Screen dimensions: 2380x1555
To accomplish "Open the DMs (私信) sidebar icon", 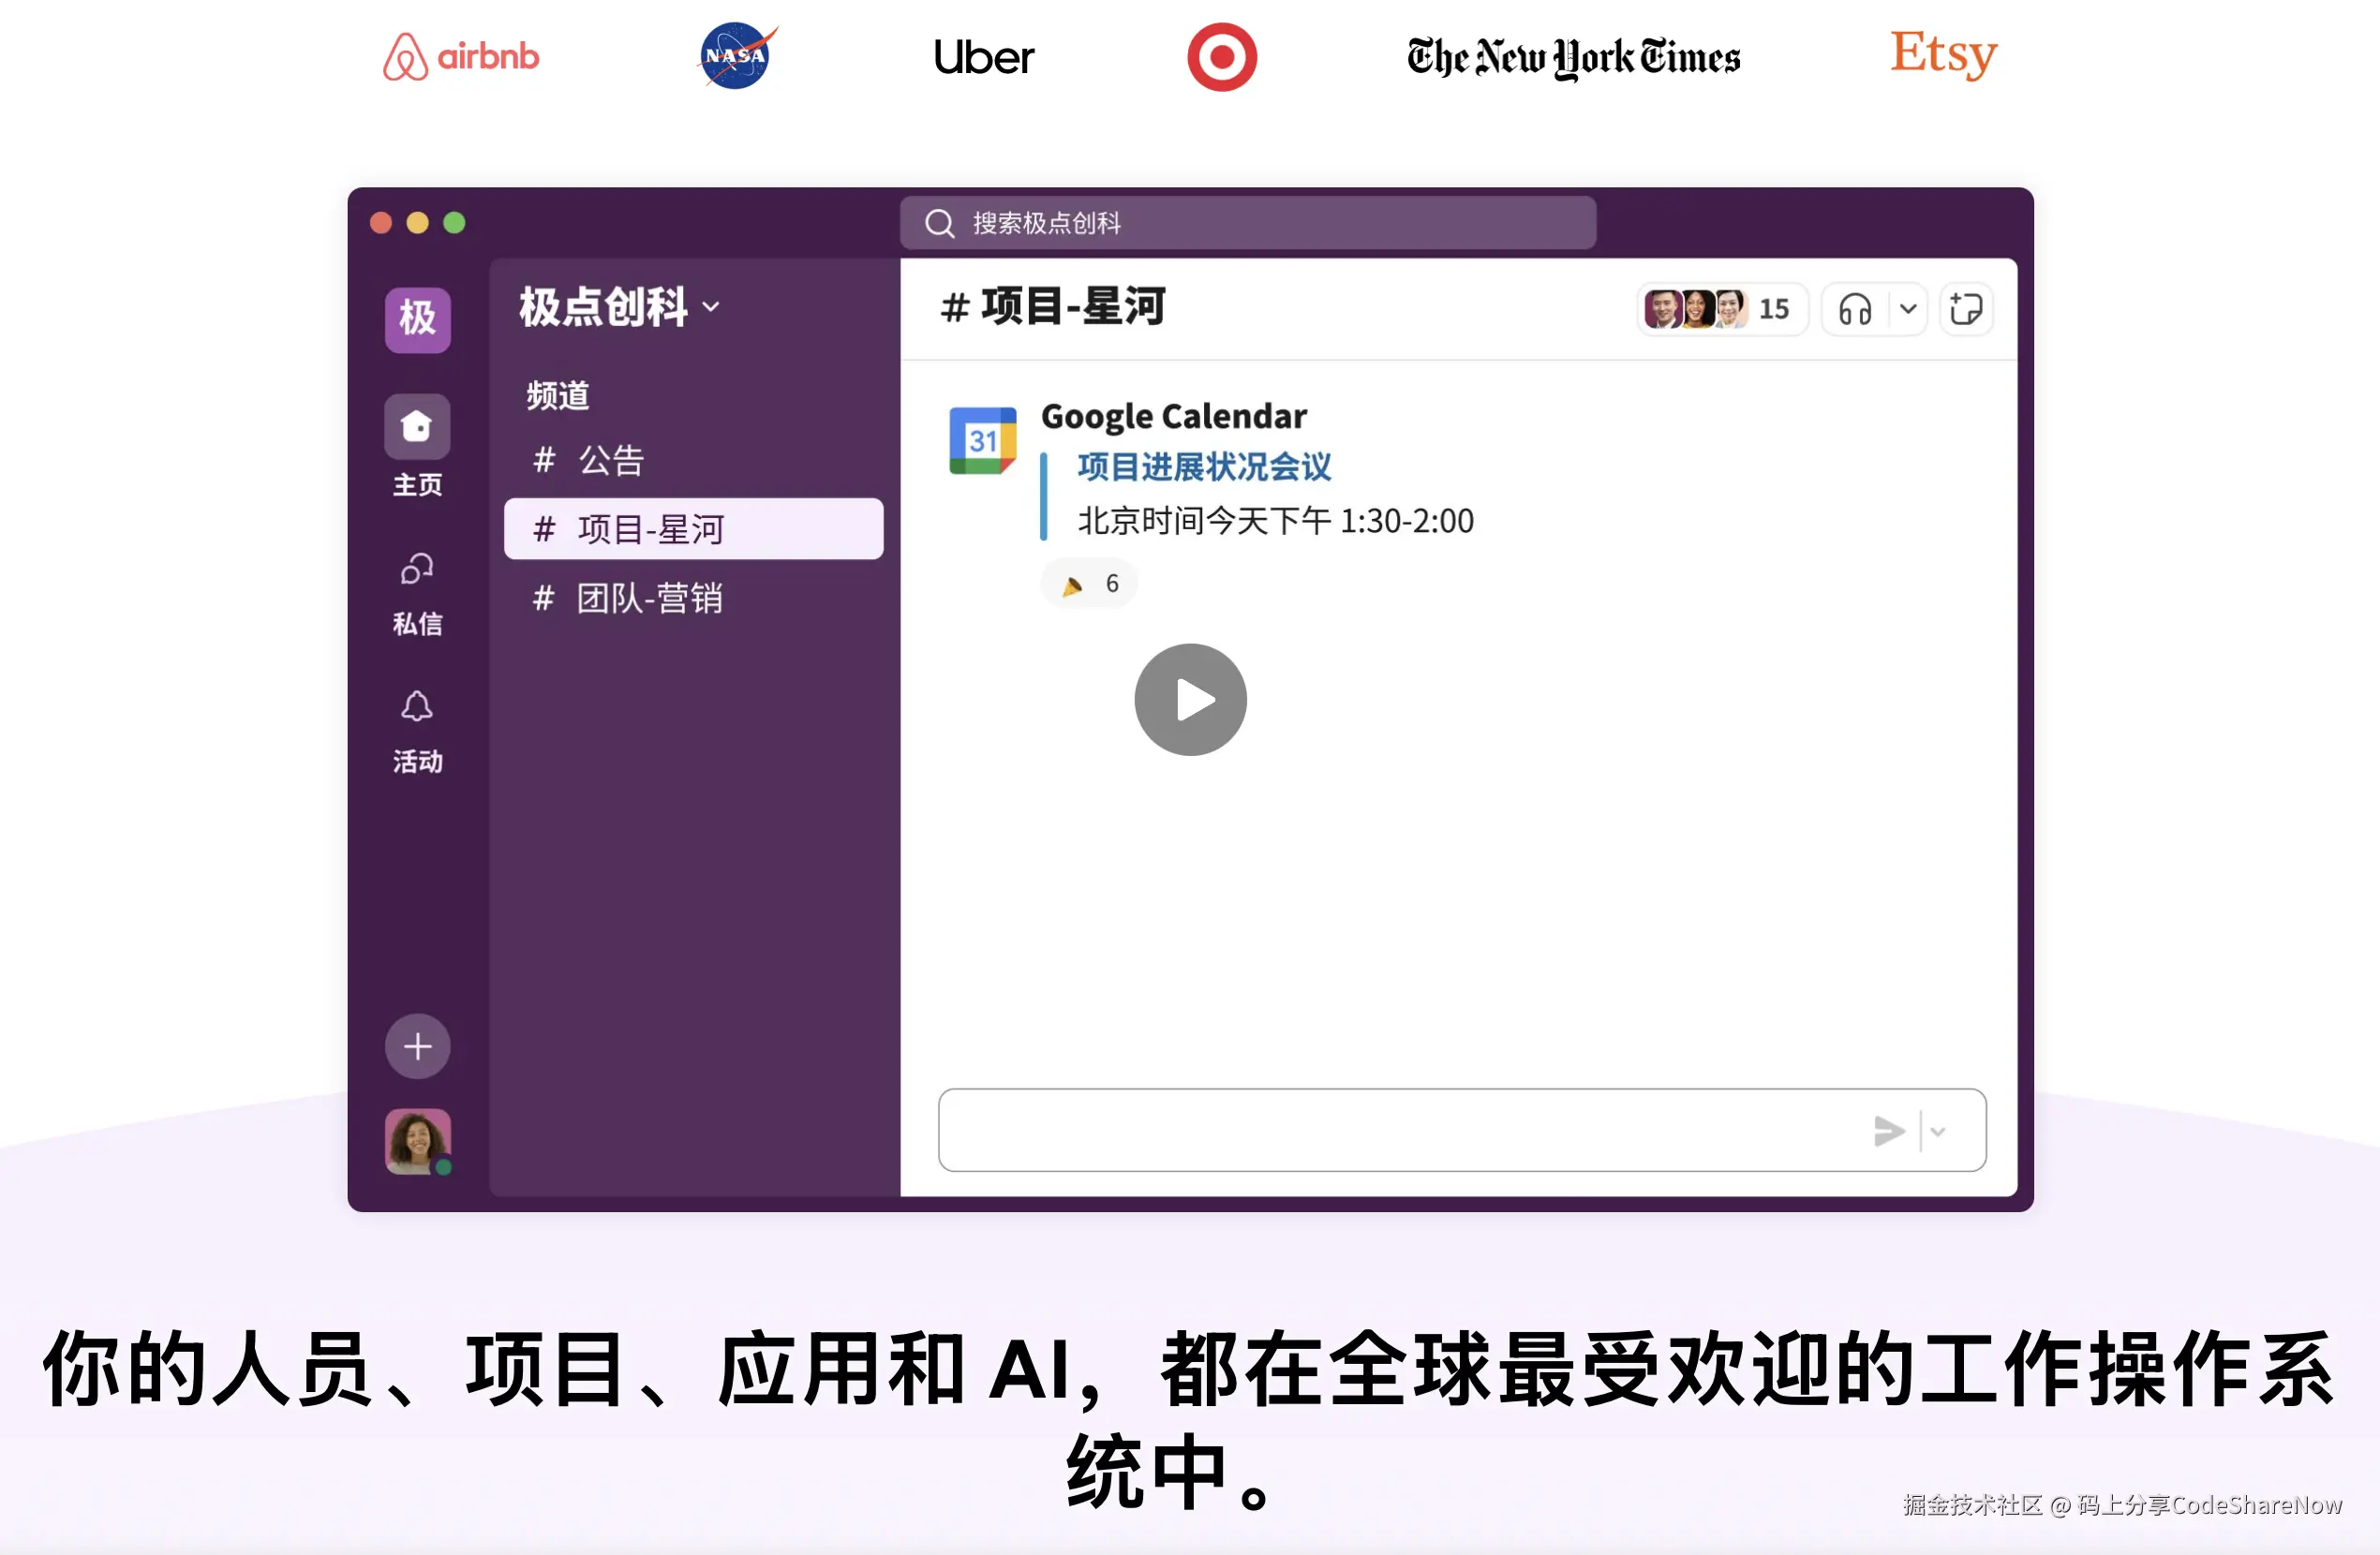I will tap(417, 569).
